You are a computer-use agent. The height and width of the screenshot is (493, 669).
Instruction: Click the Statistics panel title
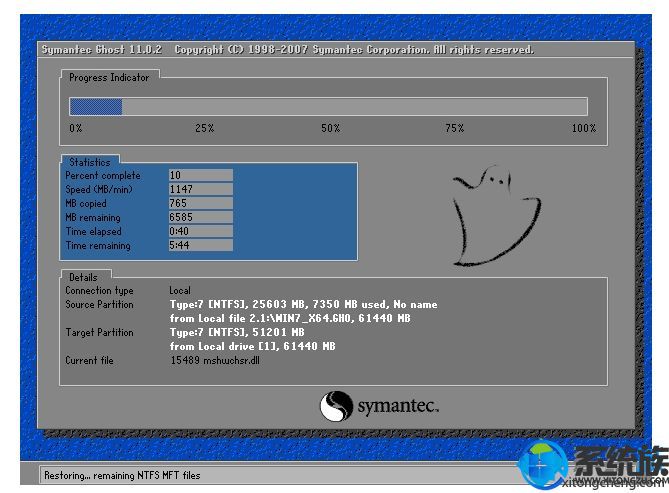[90, 162]
